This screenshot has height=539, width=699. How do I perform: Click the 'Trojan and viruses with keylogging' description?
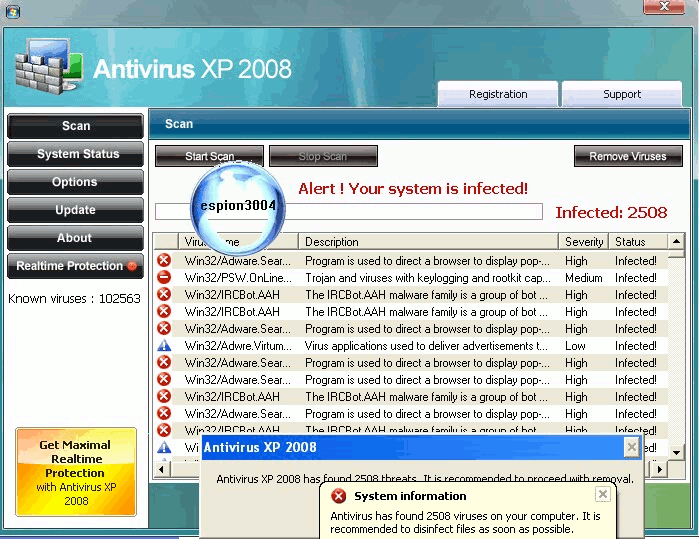coord(428,278)
